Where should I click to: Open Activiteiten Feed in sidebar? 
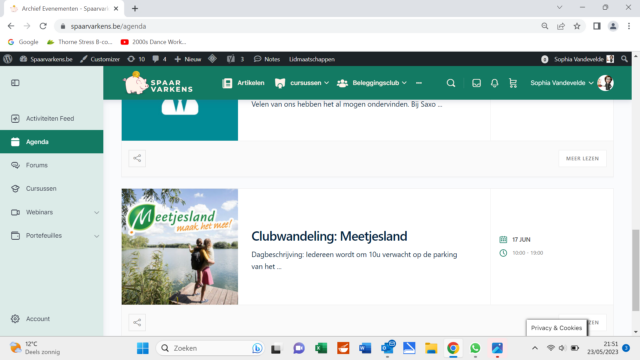pyautogui.click(x=50, y=118)
